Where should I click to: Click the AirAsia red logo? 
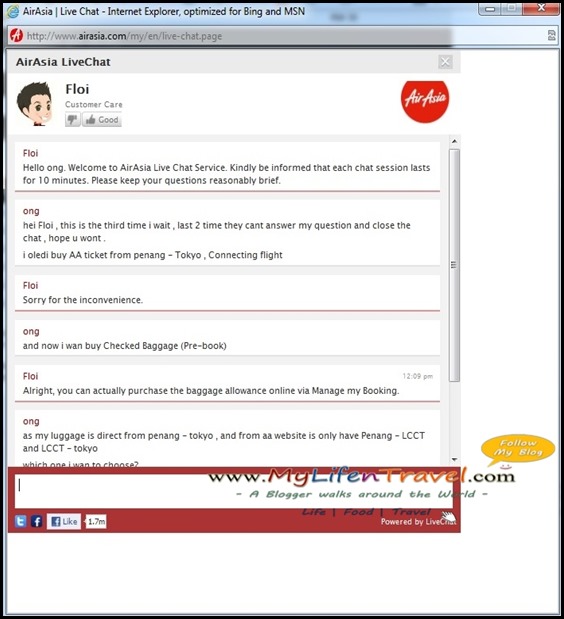click(425, 101)
